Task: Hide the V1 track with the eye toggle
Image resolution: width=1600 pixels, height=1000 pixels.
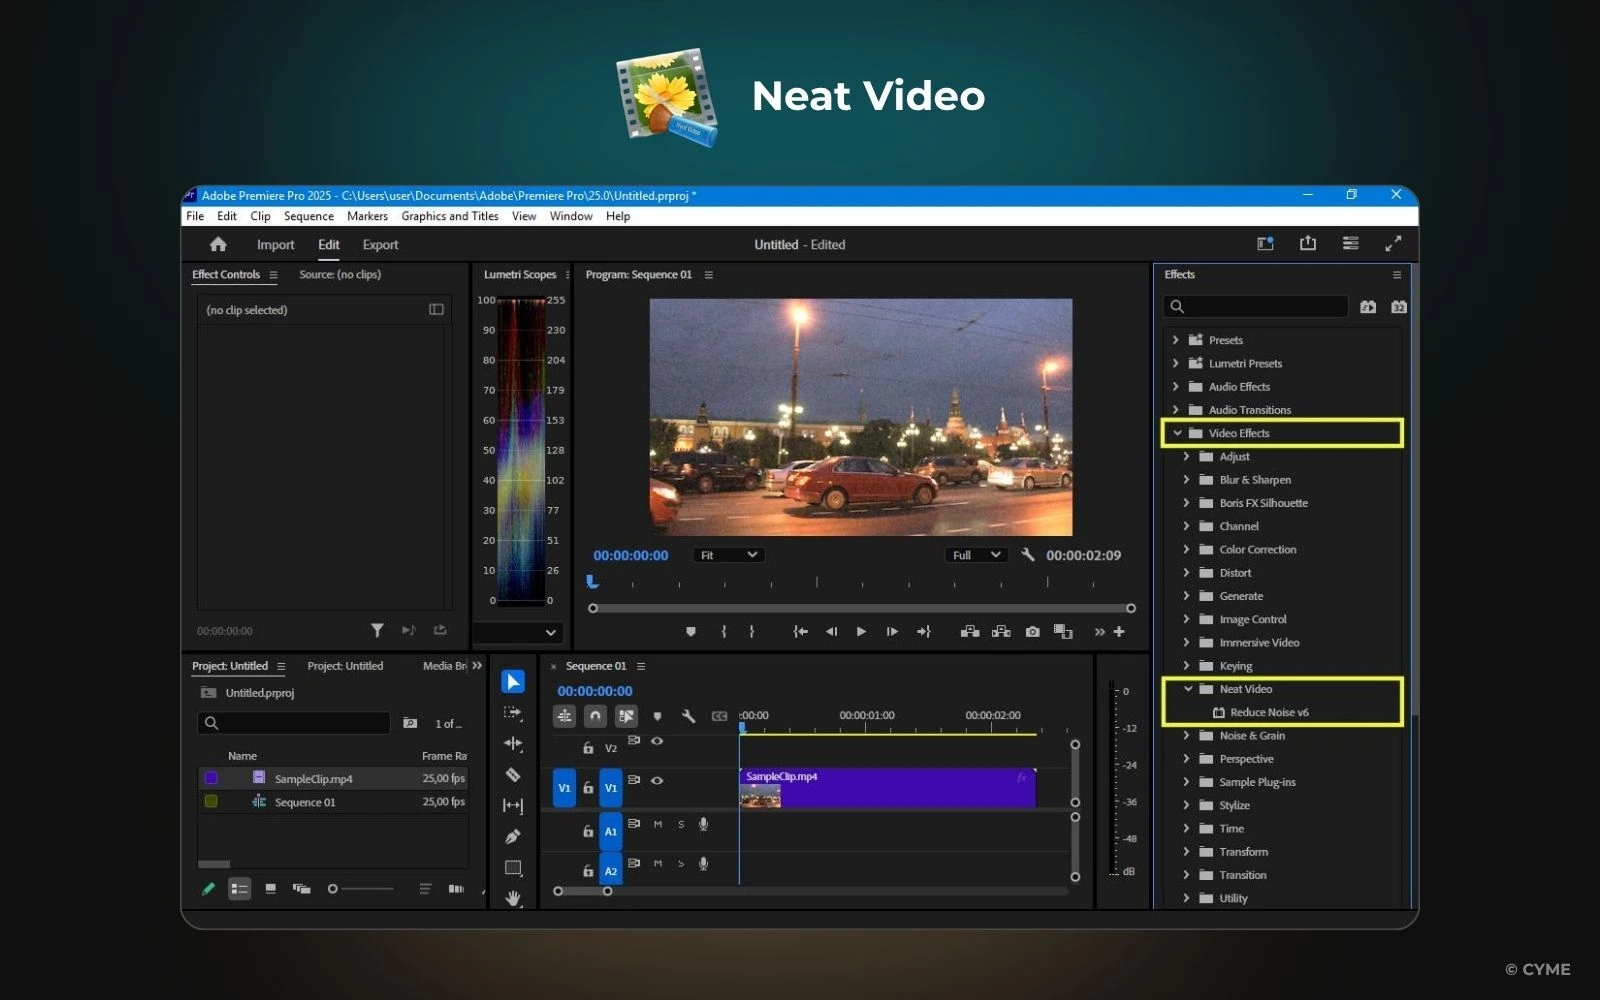Action: pos(656,781)
